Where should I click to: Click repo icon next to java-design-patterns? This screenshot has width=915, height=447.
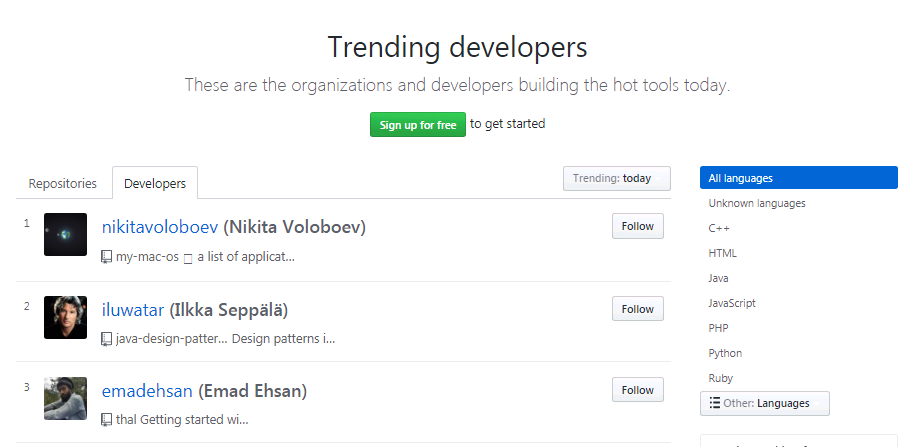(x=107, y=339)
